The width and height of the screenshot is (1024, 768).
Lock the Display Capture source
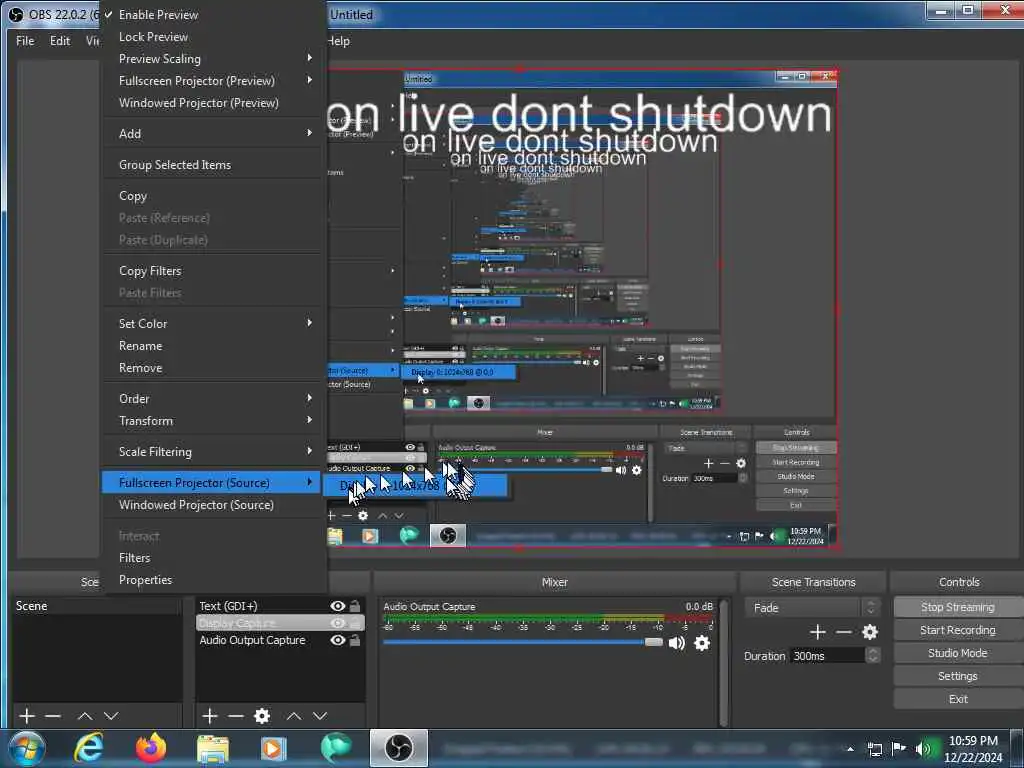355,623
